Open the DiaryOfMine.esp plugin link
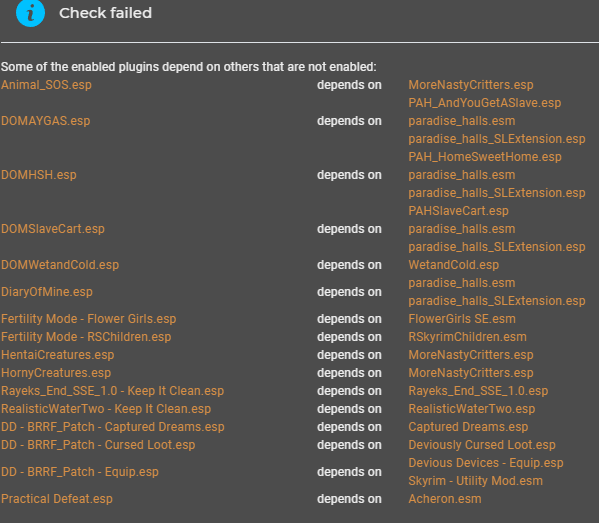Image resolution: width=599 pixels, height=523 pixels. [47, 292]
